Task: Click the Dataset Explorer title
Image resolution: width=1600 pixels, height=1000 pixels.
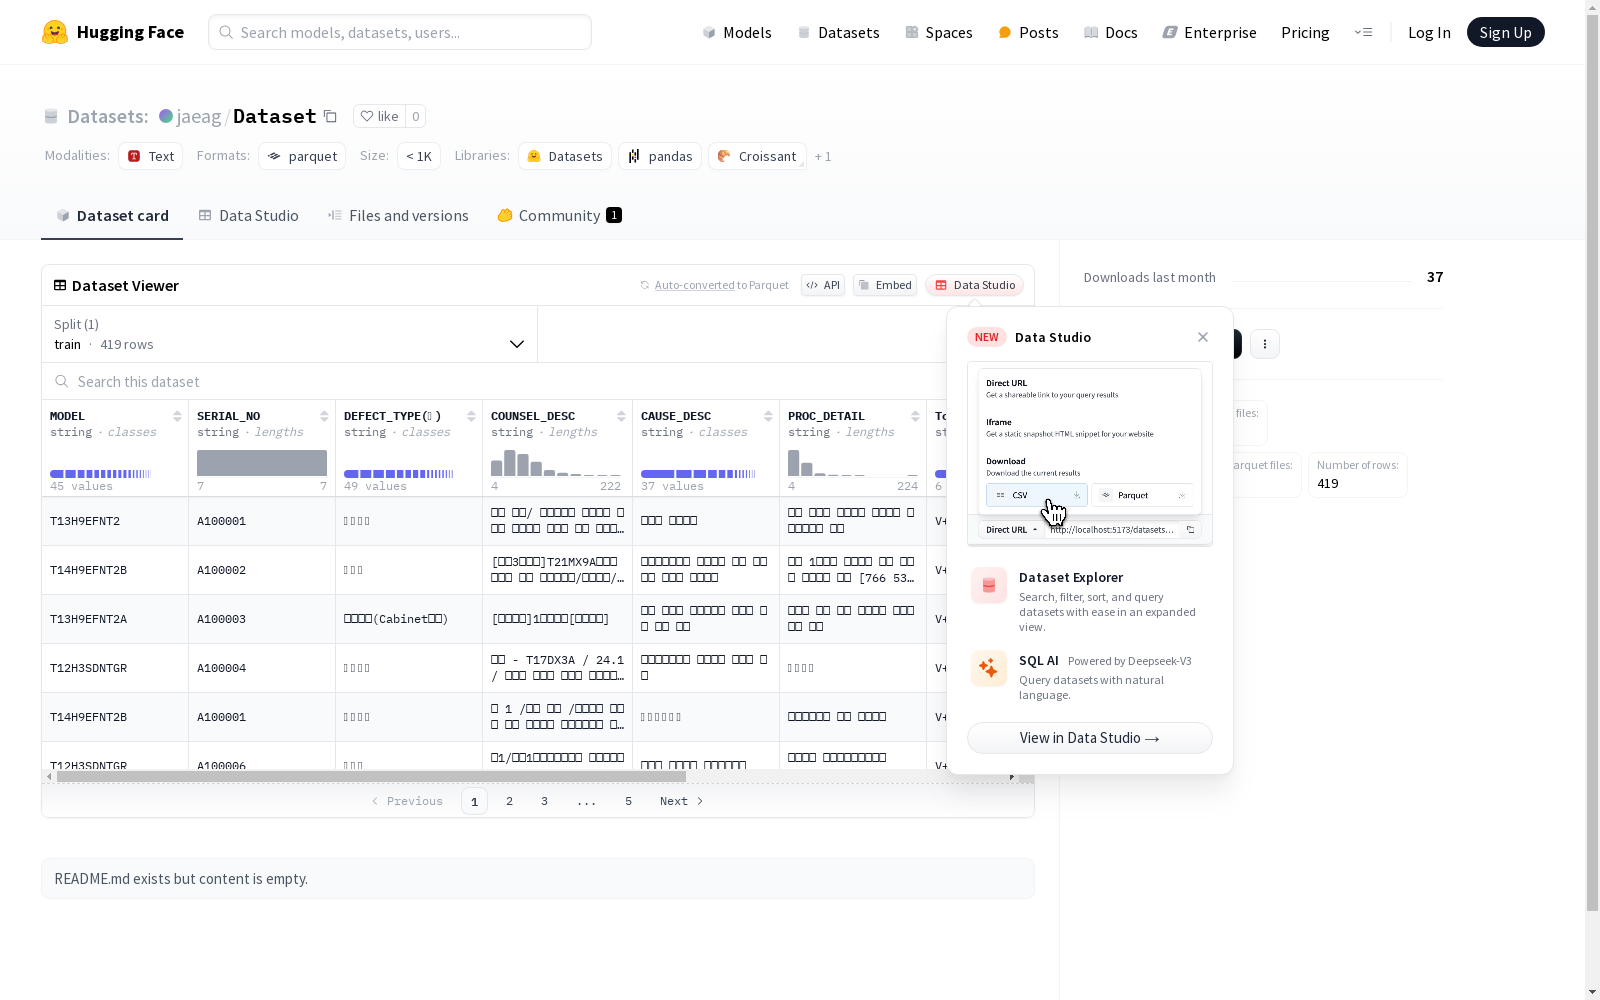Action: pos(1071,577)
